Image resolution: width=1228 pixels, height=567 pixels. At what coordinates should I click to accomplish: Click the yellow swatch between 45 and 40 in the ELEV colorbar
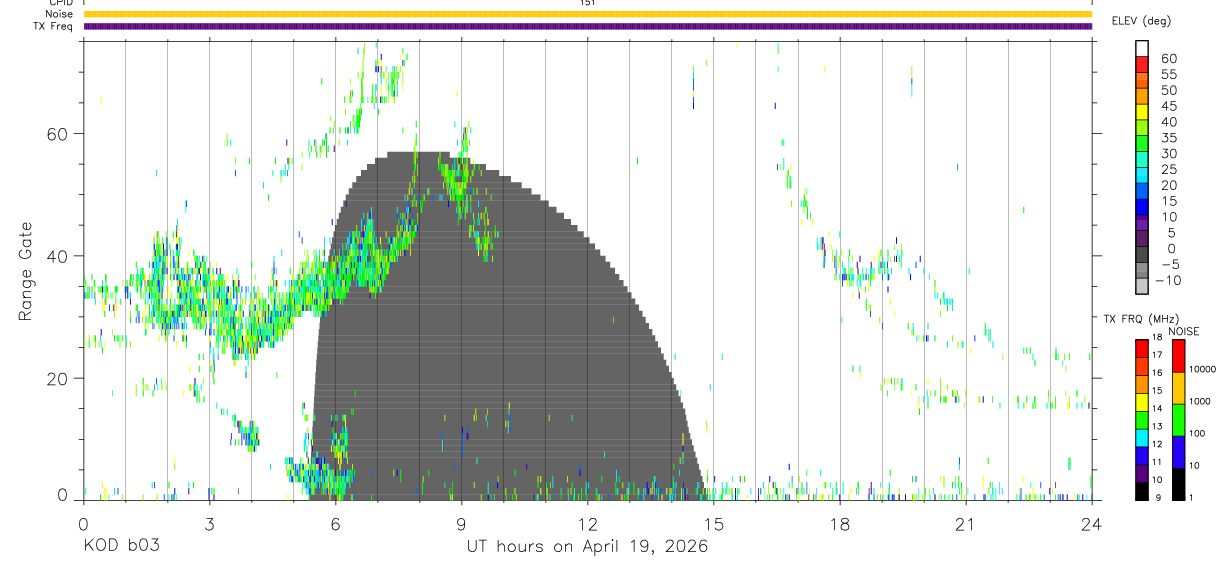point(1142,113)
